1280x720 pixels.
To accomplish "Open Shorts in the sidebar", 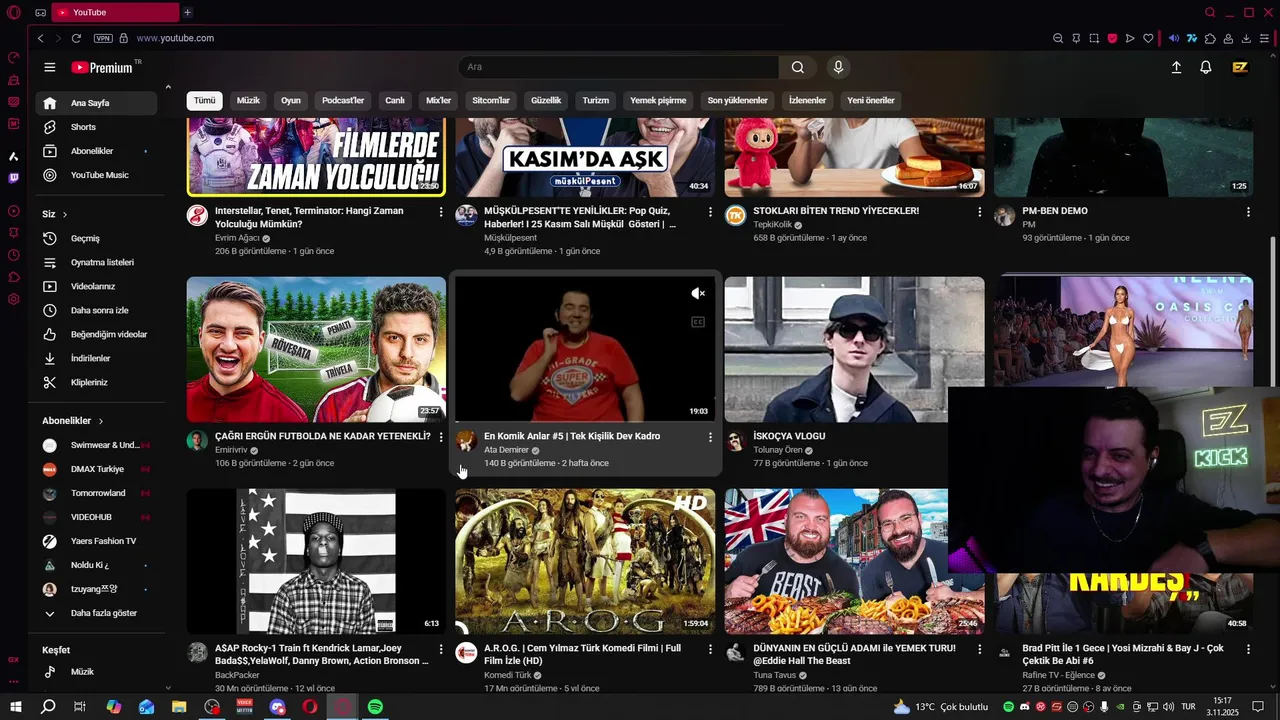I will tap(97, 127).
